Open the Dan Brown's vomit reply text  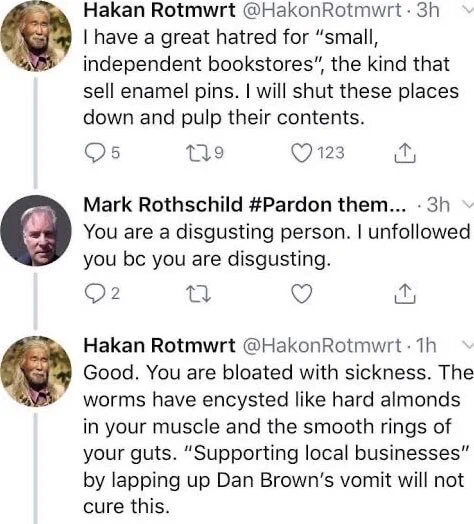pos(278,439)
